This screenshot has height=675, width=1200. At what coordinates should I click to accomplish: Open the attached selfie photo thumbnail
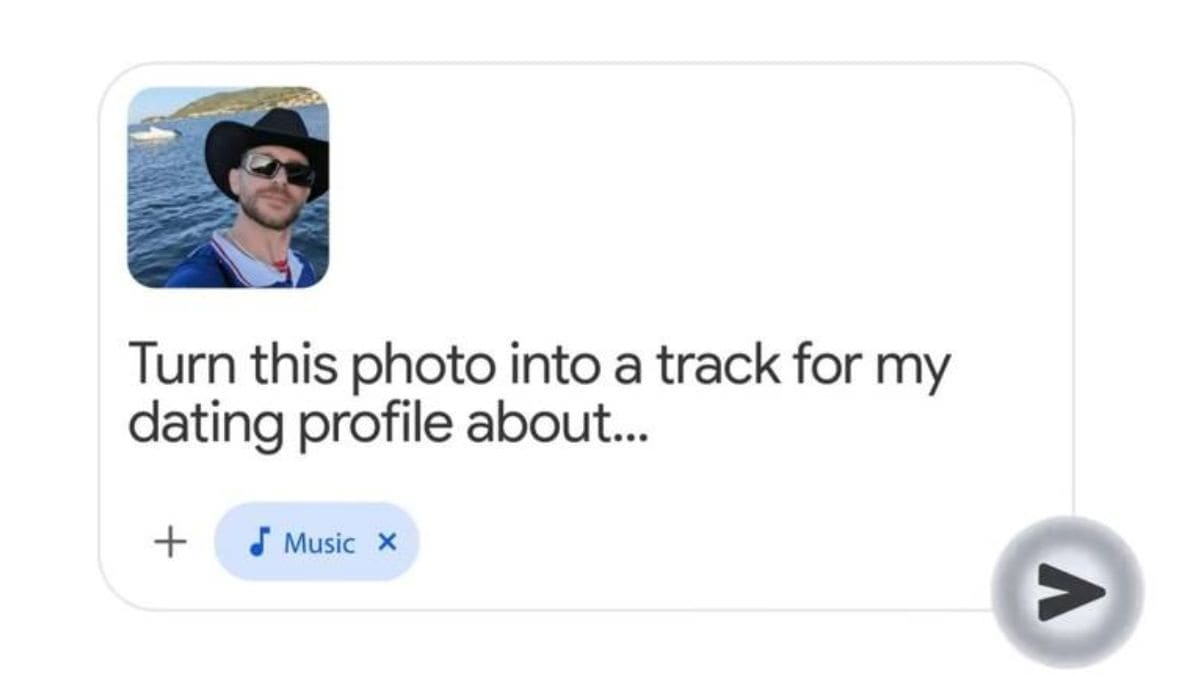click(x=228, y=187)
